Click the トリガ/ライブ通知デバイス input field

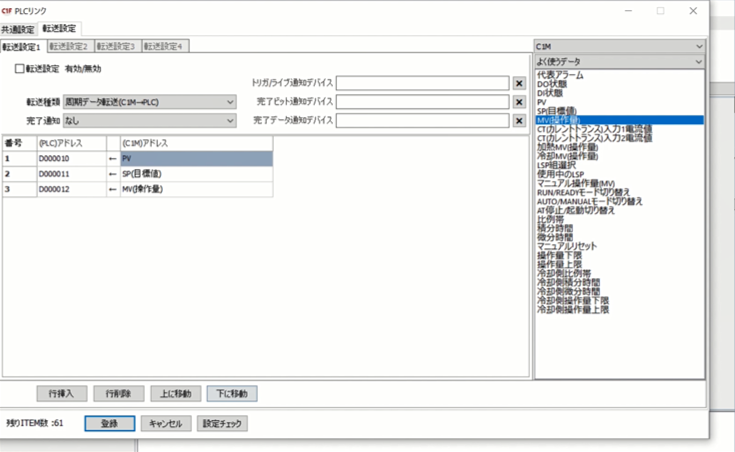[423, 83]
